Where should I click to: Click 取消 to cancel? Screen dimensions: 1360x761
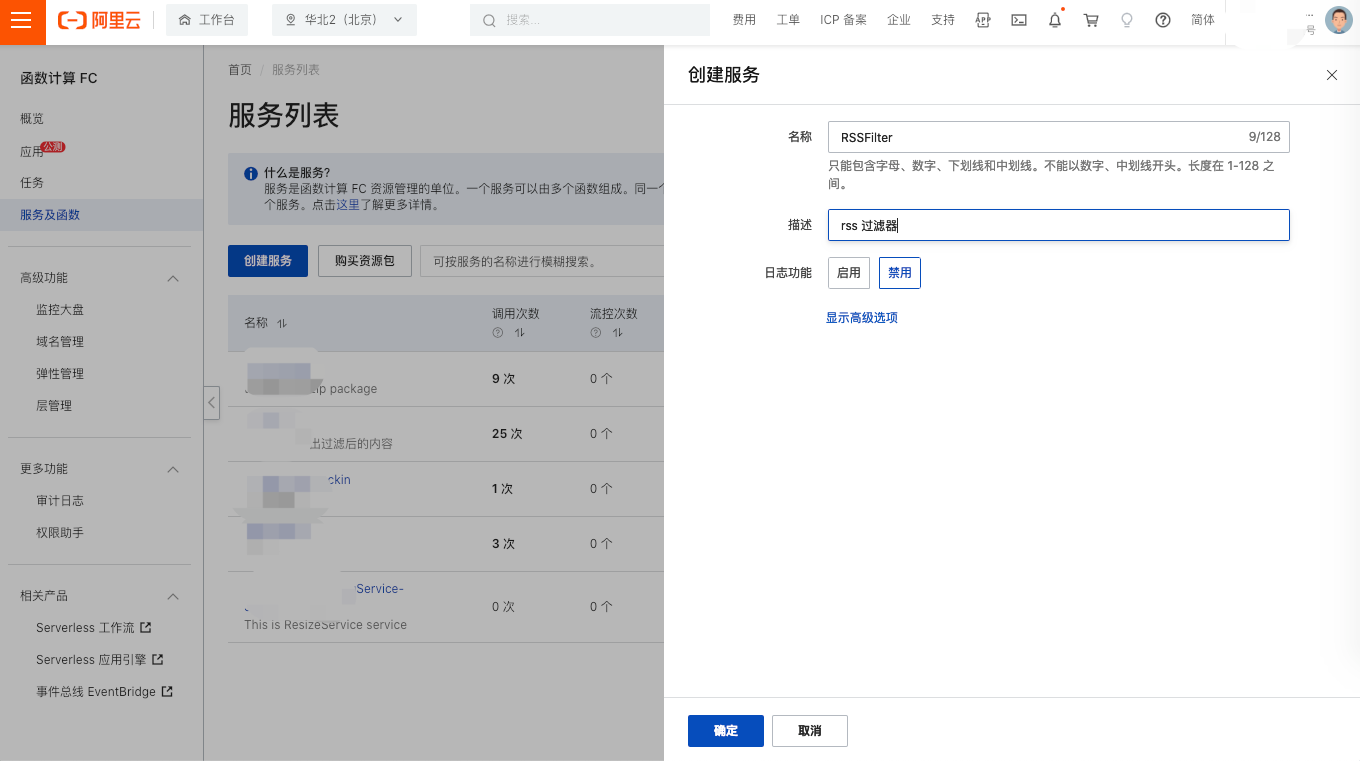[810, 731]
